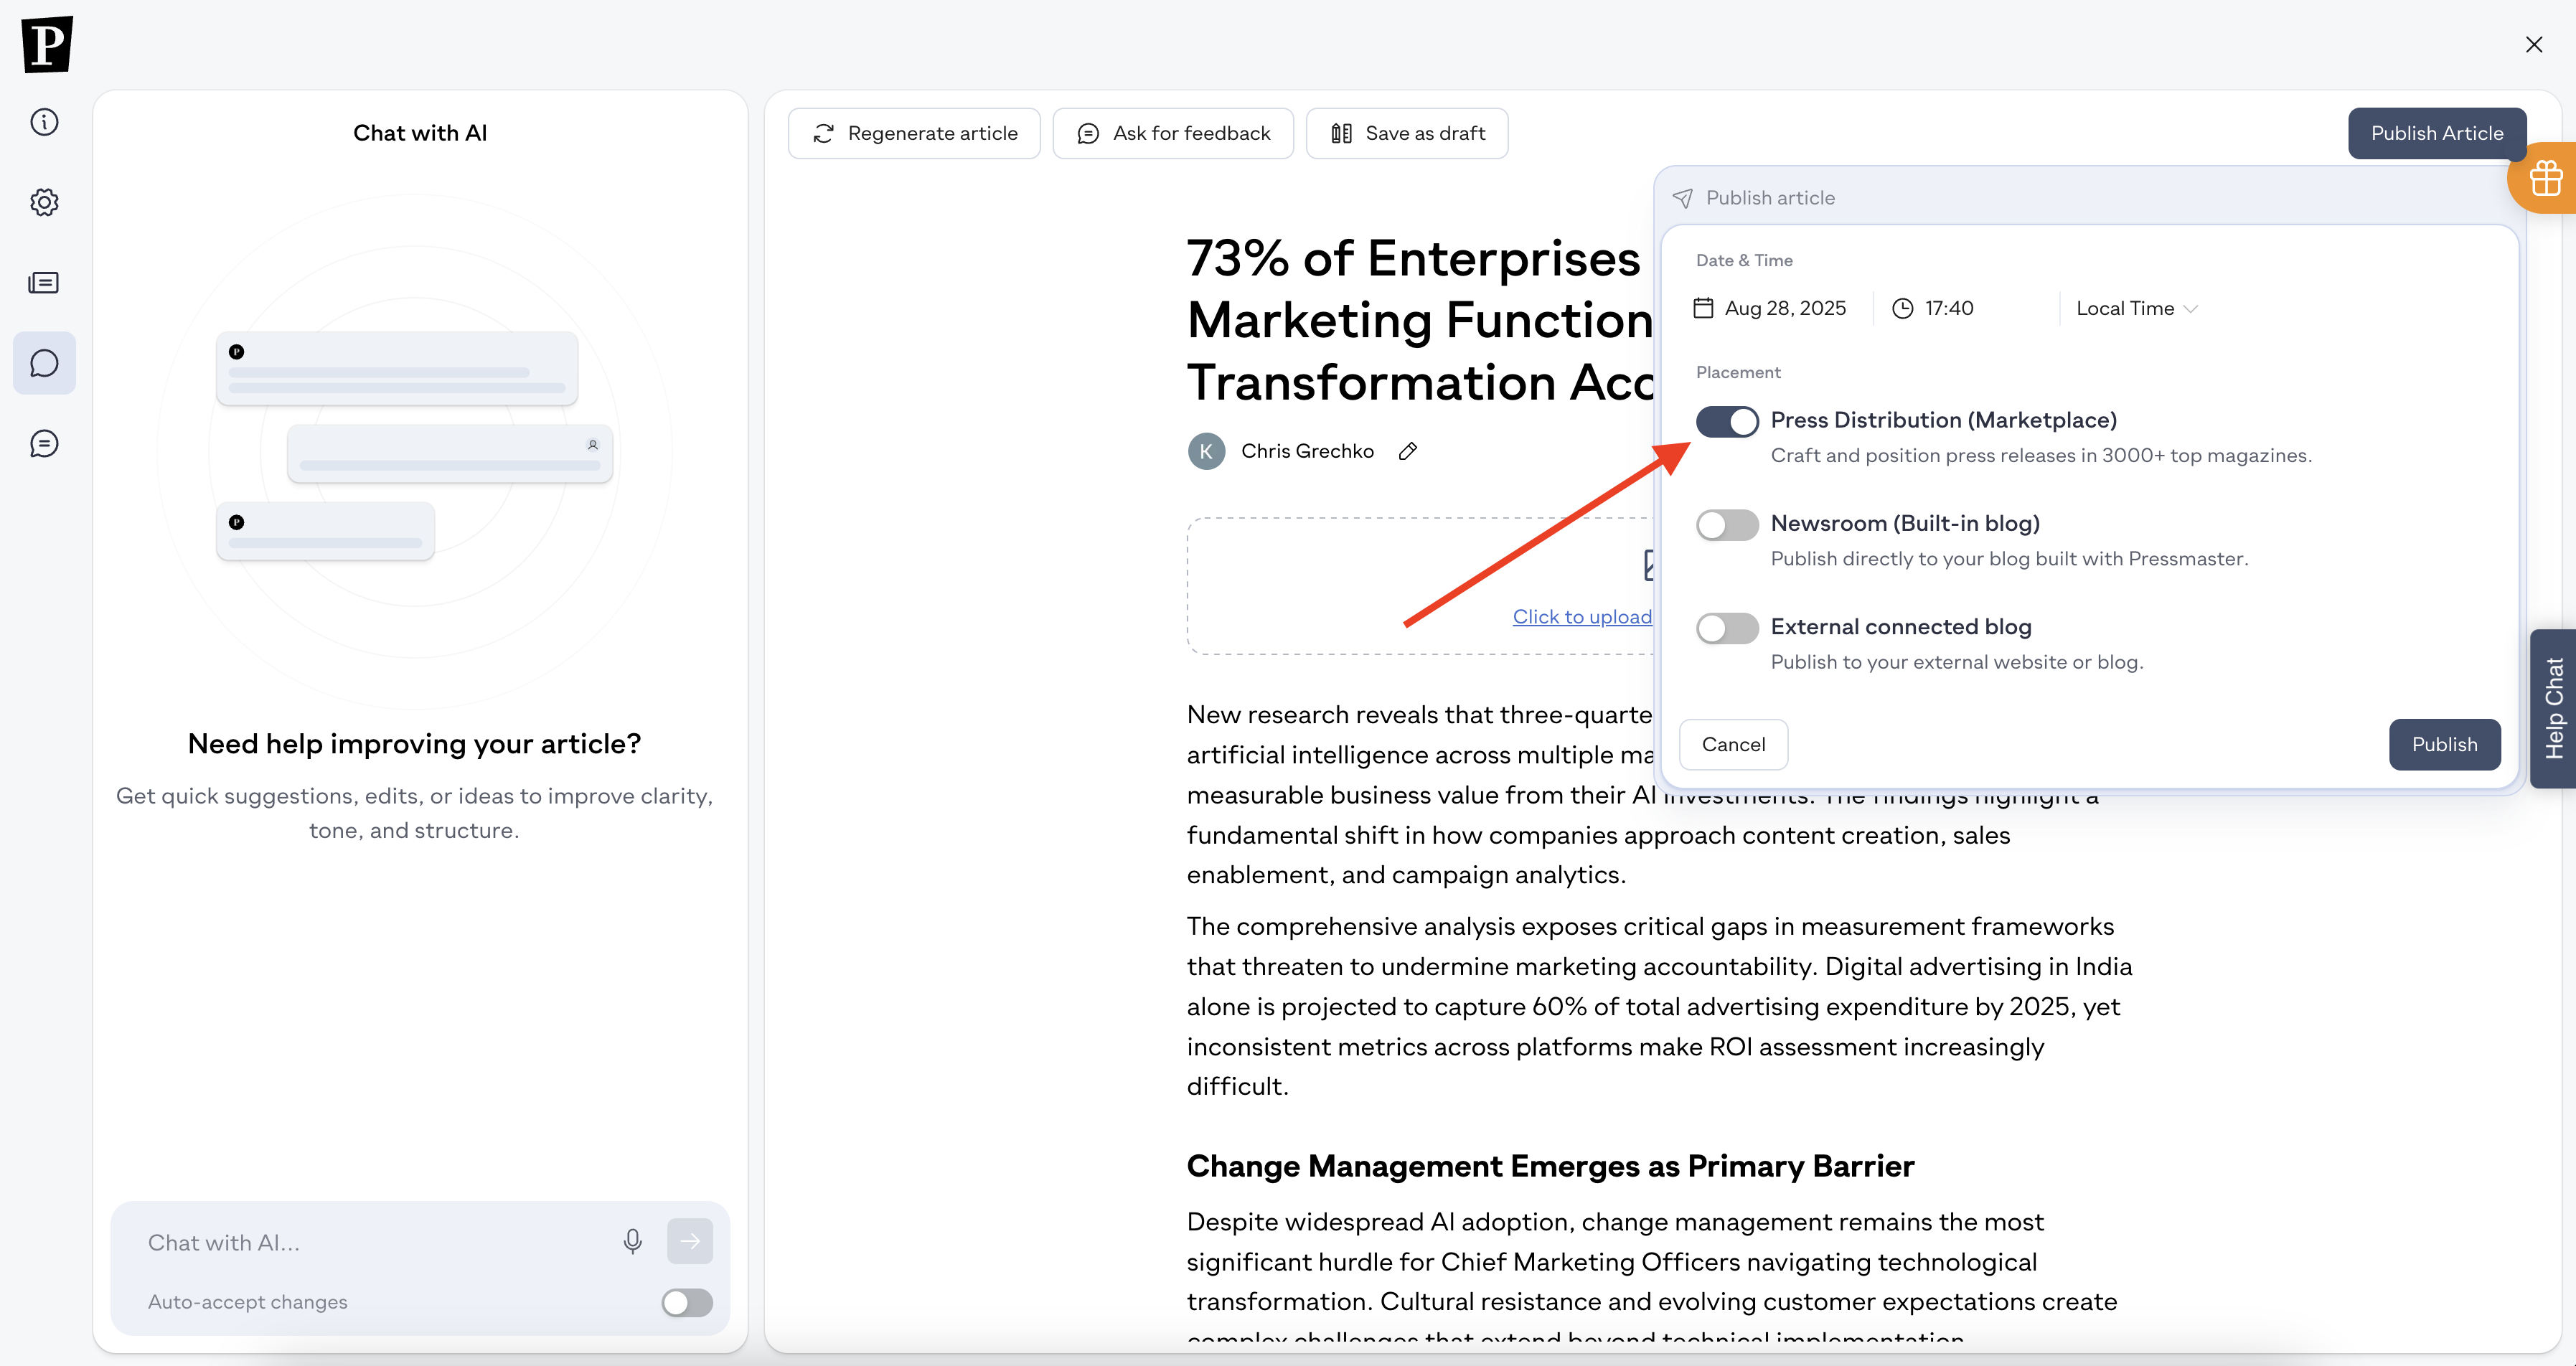
Task: Click the Chris Grechko author name
Action: 1307,451
